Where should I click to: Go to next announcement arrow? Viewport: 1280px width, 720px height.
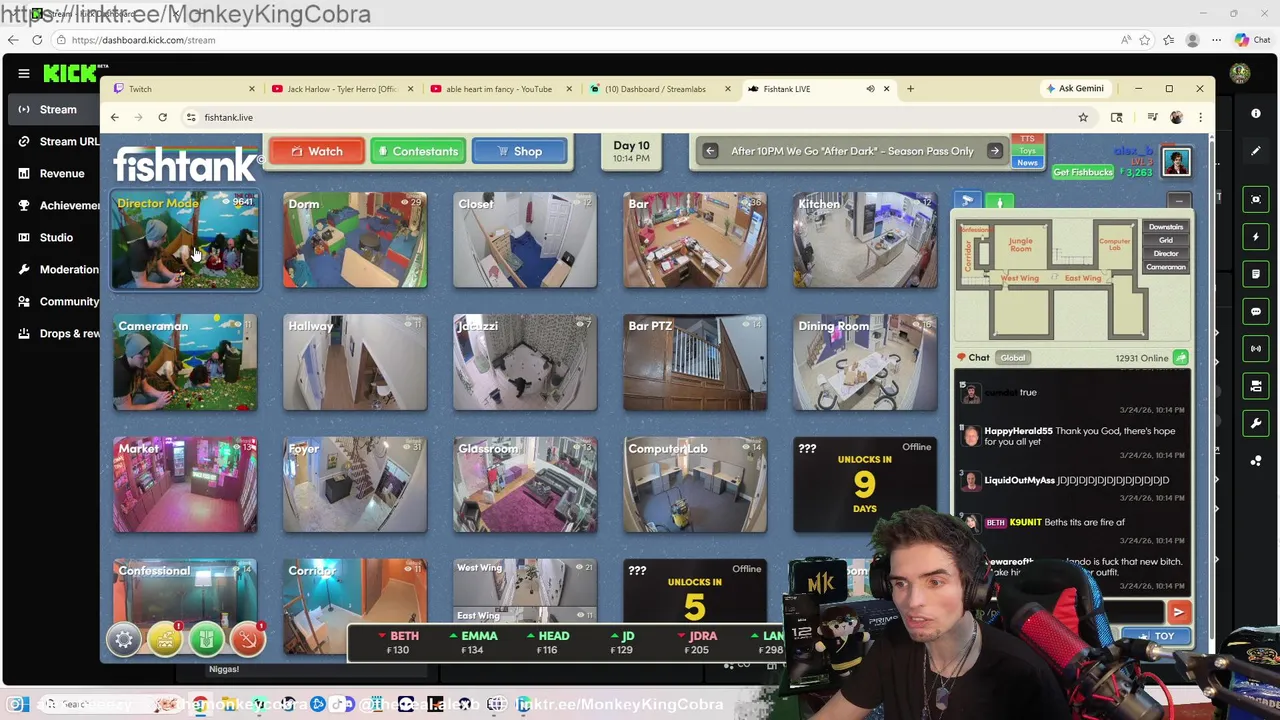point(994,151)
